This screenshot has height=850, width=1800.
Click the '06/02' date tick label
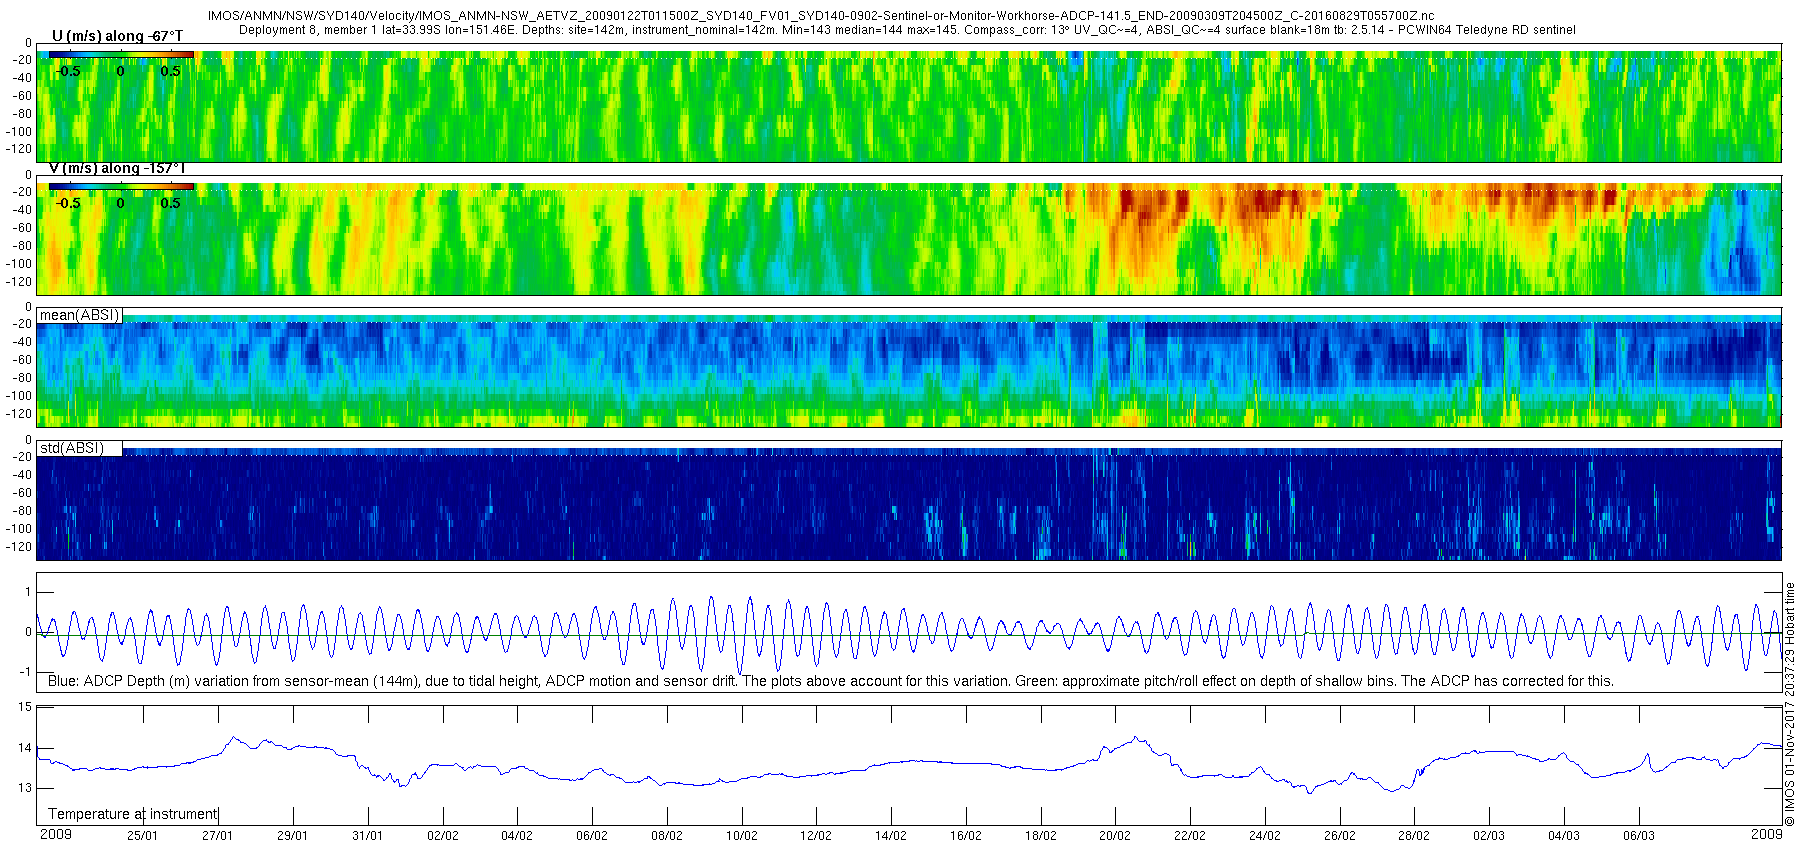pyautogui.click(x=592, y=836)
